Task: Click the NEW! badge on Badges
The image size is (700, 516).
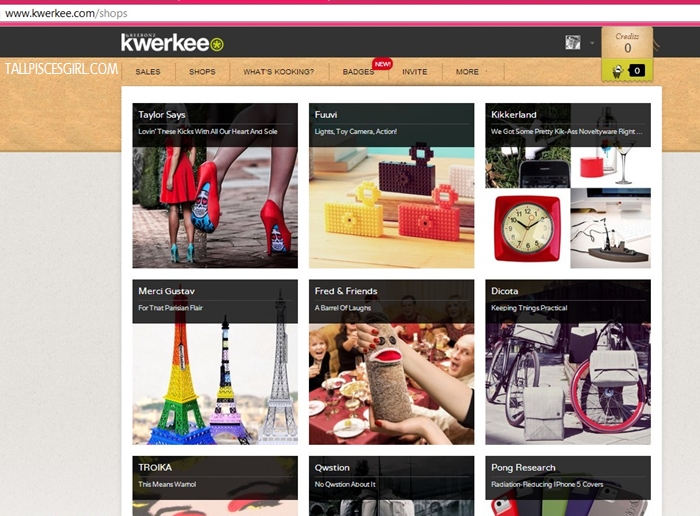Action: 383,64
